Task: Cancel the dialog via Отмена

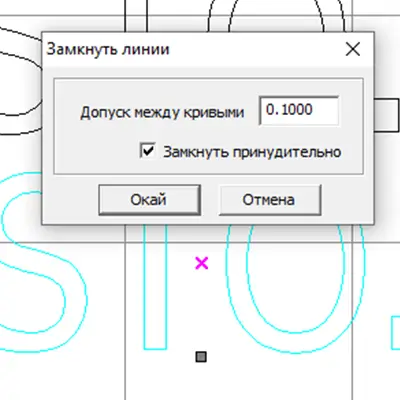Action: pyautogui.click(x=270, y=200)
